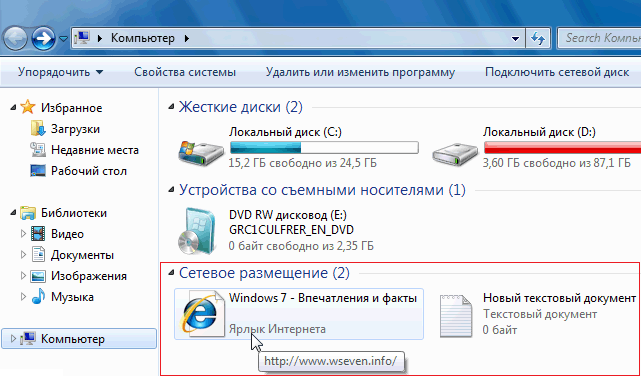Open Видео library

pyautogui.click(x=67, y=234)
